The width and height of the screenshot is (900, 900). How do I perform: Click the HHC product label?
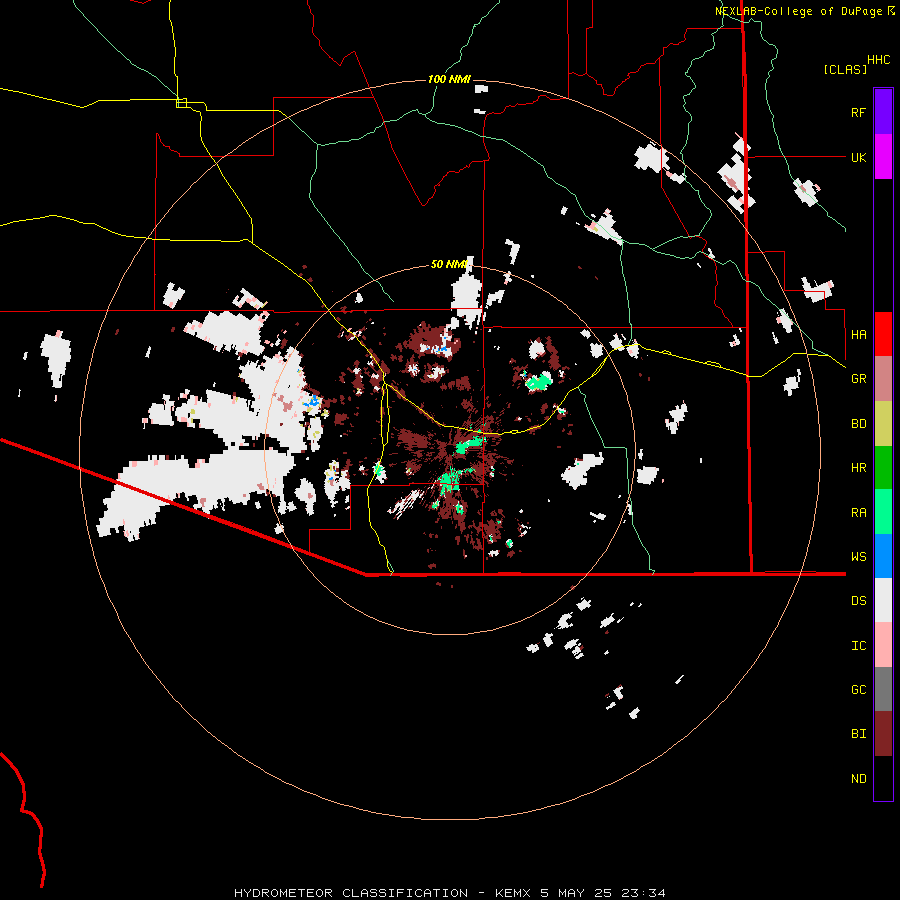tap(878, 60)
